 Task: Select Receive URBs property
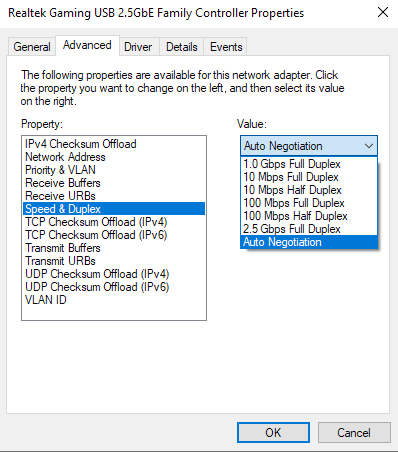tap(114, 196)
